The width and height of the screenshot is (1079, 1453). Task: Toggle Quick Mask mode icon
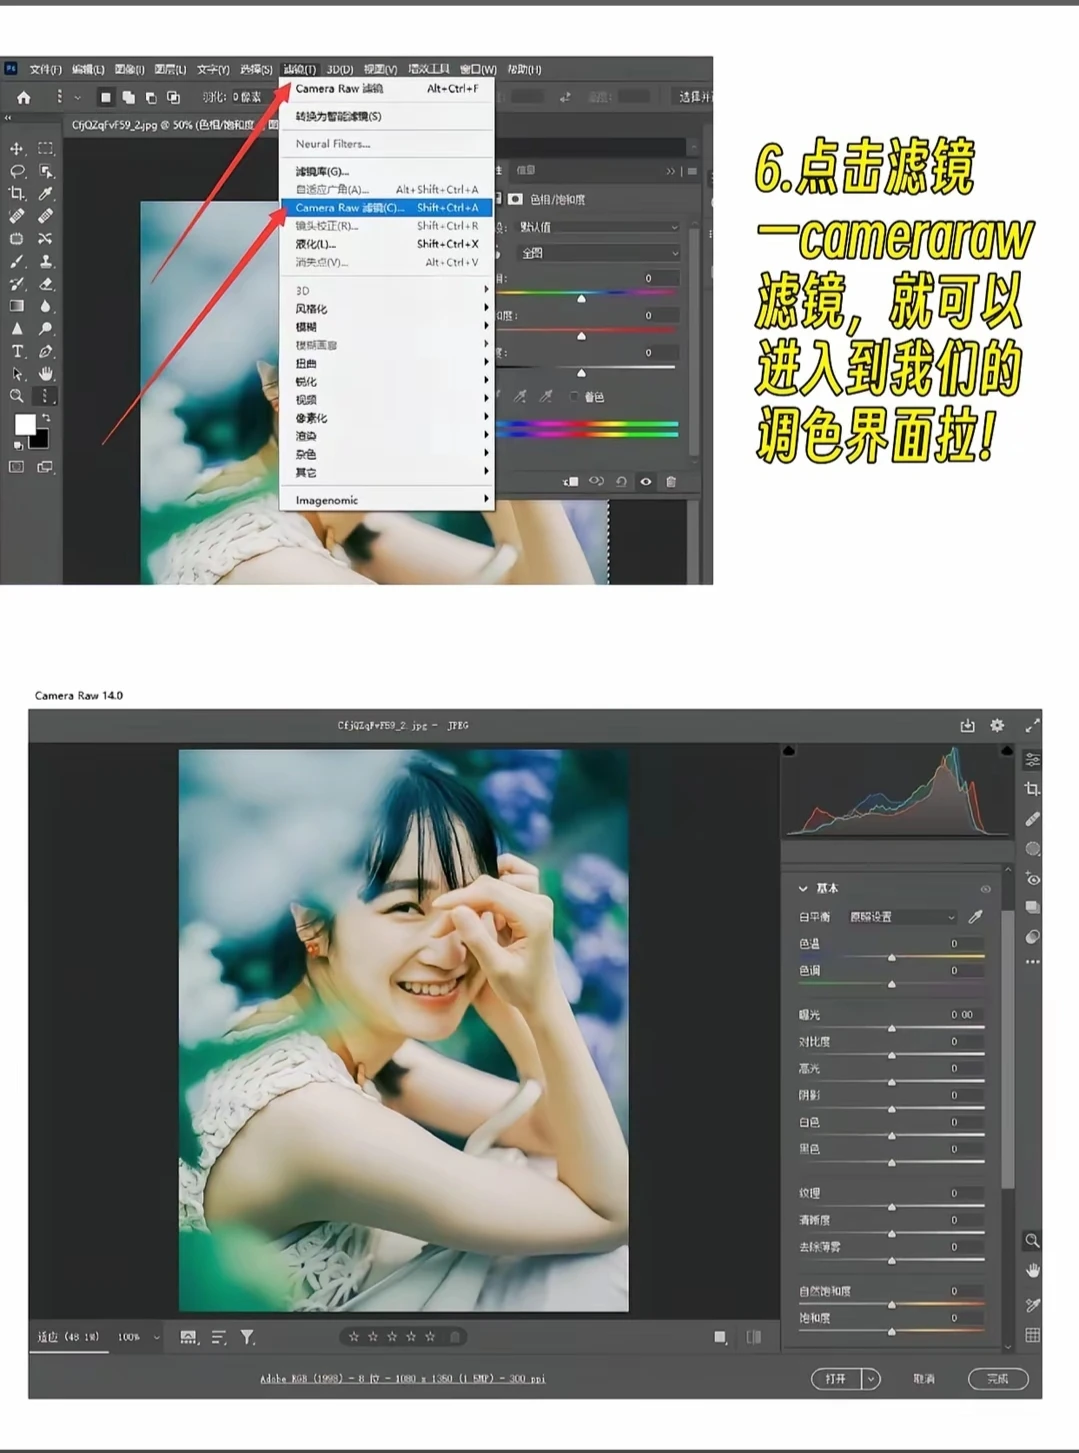coord(17,467)
